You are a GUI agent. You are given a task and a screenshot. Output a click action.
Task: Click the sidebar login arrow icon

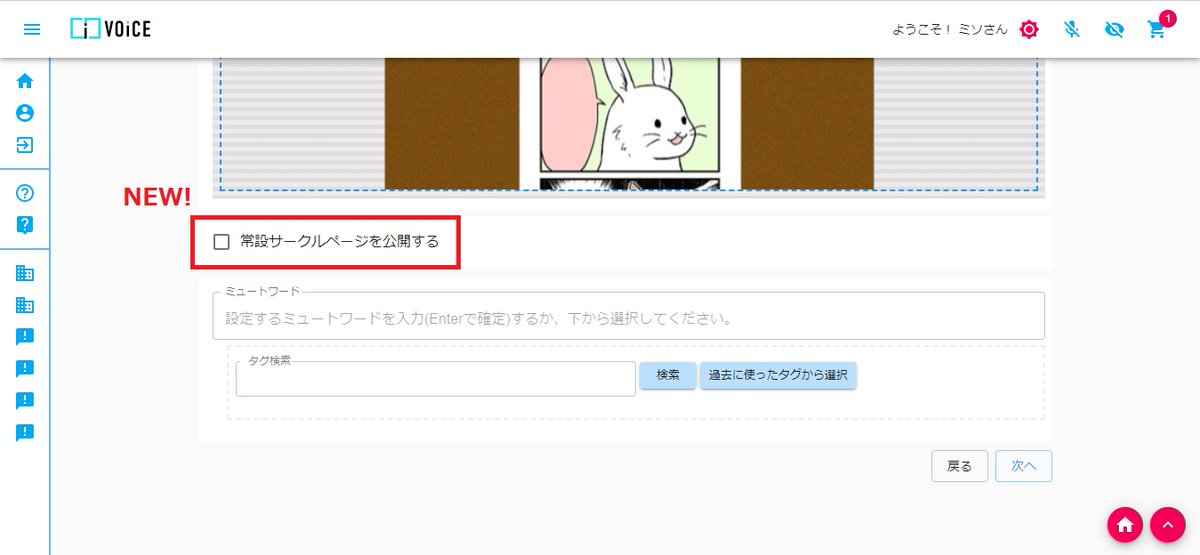(x=25, y=145)
